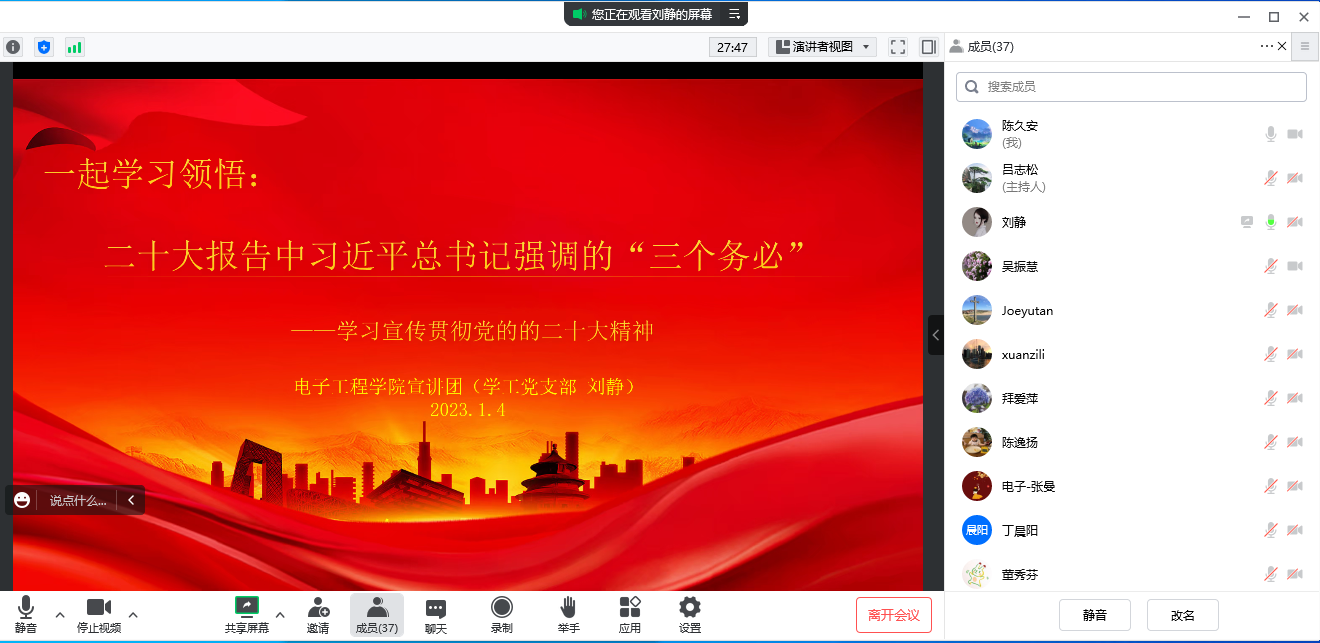Expand share screen options arrow

(x=280, y=614)
